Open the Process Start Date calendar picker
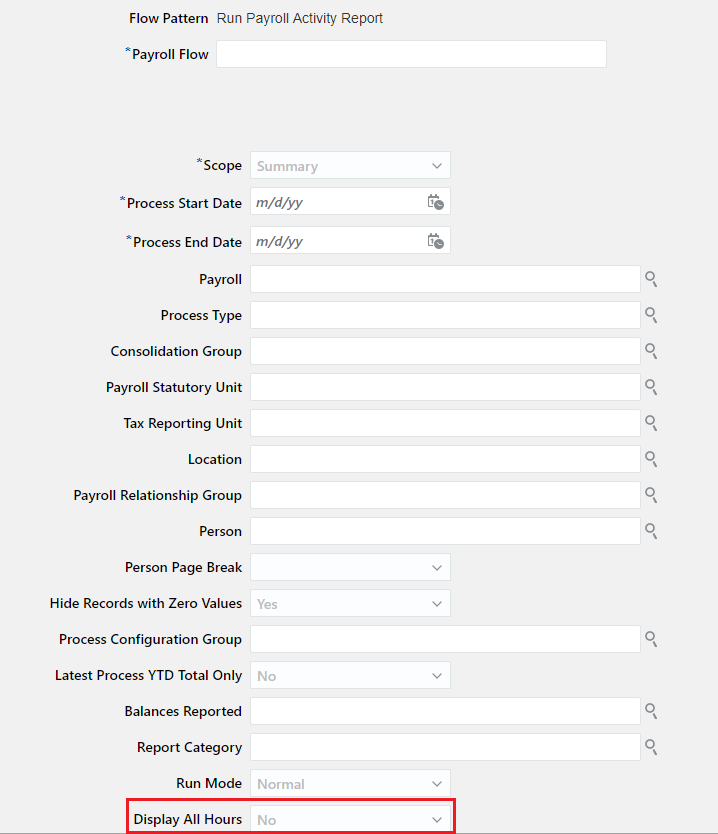 click(435, 202)
